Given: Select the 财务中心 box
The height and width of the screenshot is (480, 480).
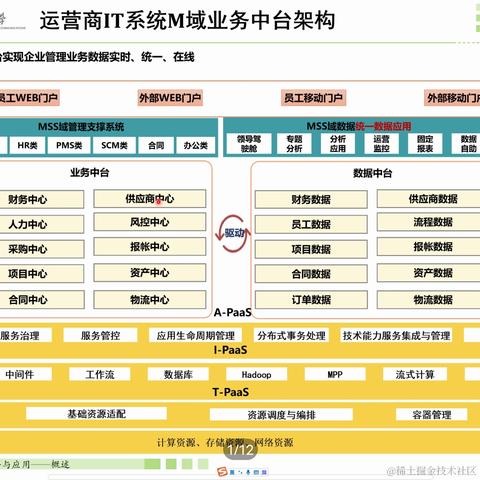Looking at the screenshot, I should [x=41, y=199].
